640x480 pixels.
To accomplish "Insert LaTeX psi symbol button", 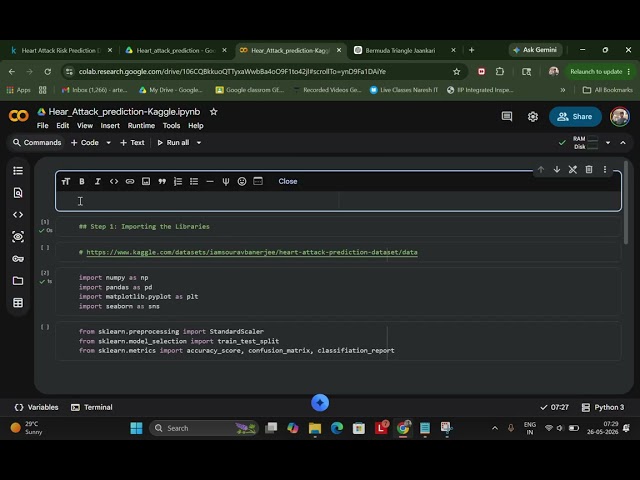I will click(x=226, y=182).
